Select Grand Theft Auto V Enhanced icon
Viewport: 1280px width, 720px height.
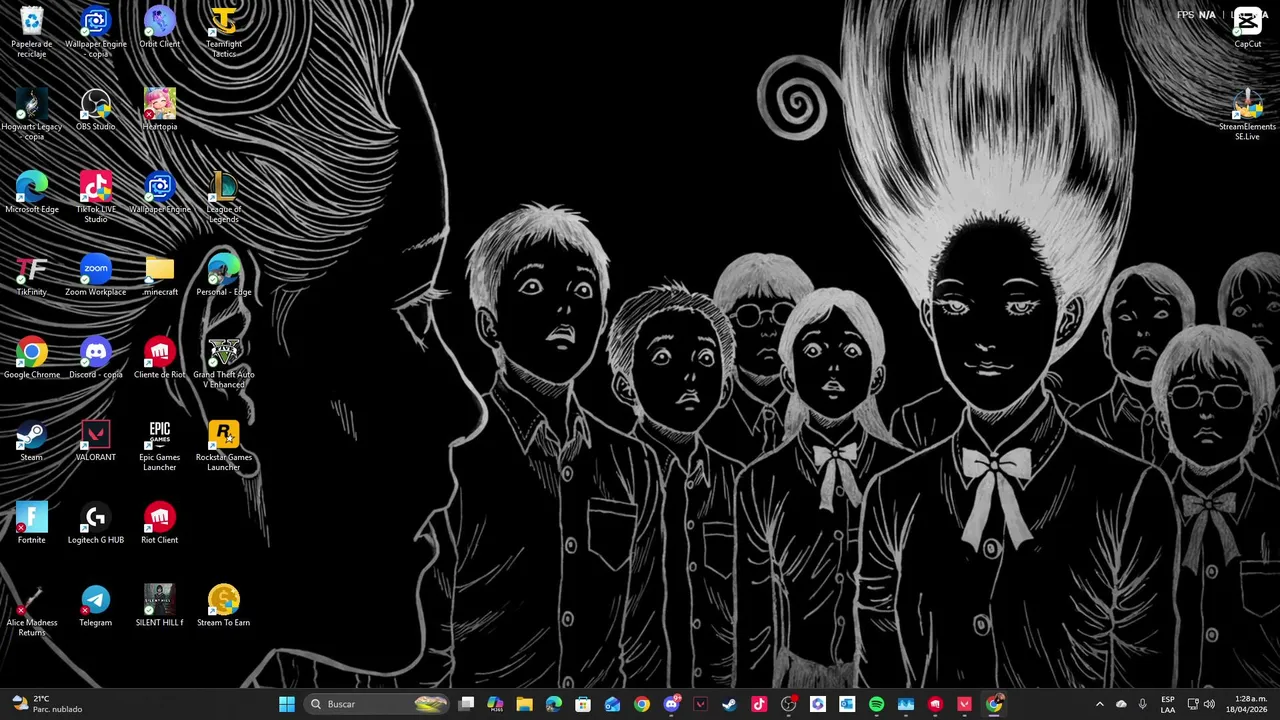[224, 363]
